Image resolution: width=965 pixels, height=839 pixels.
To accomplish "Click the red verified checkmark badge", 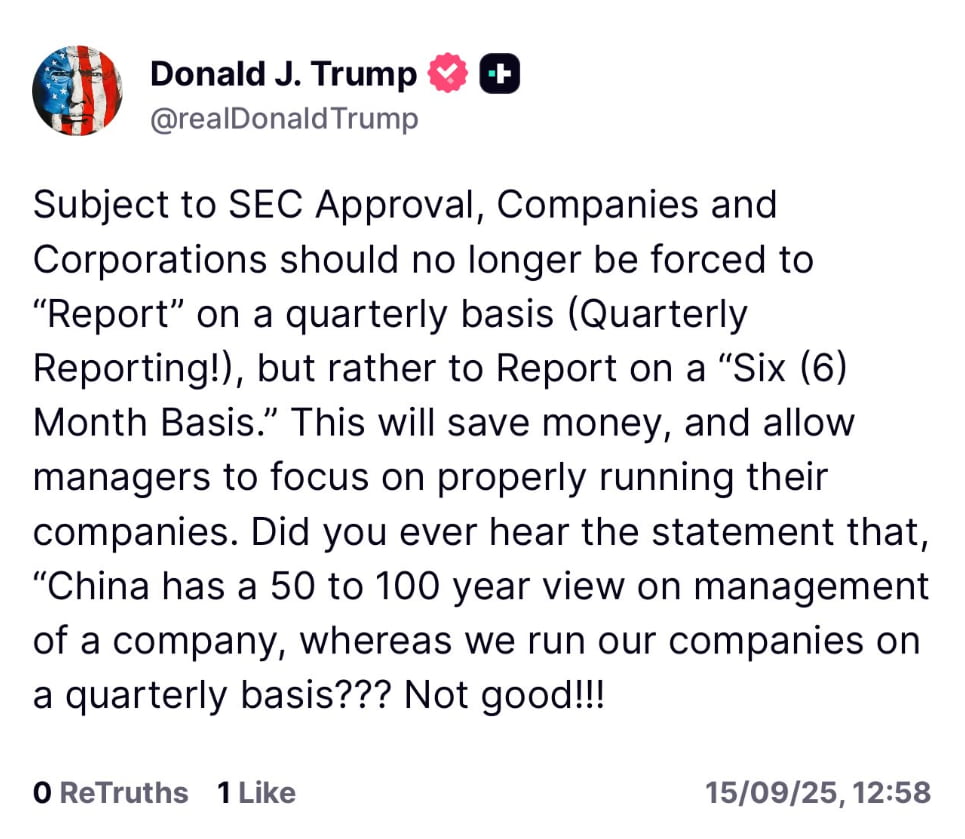I will [x=447, y=75].
